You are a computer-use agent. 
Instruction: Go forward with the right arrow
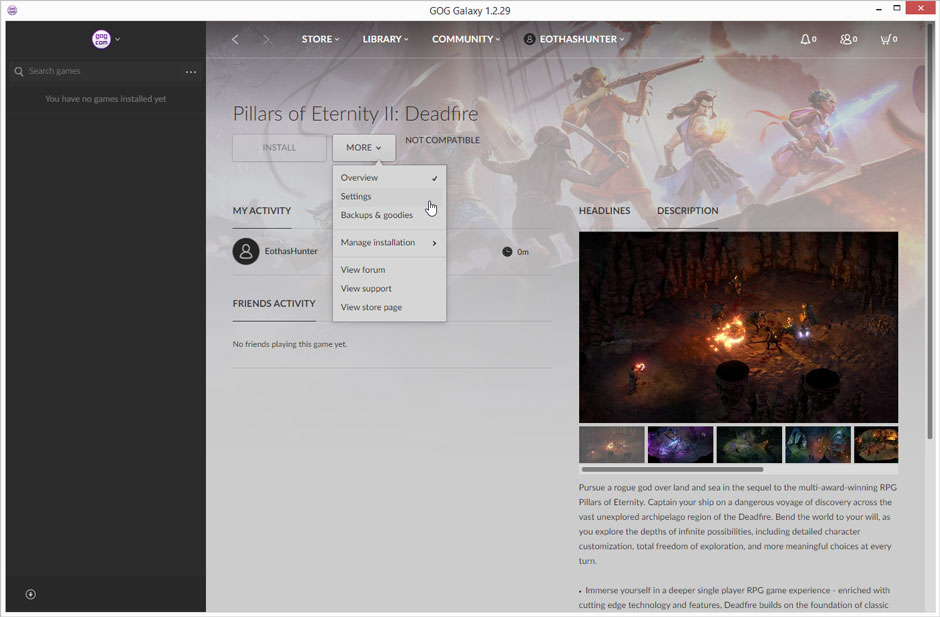[267, 40]
